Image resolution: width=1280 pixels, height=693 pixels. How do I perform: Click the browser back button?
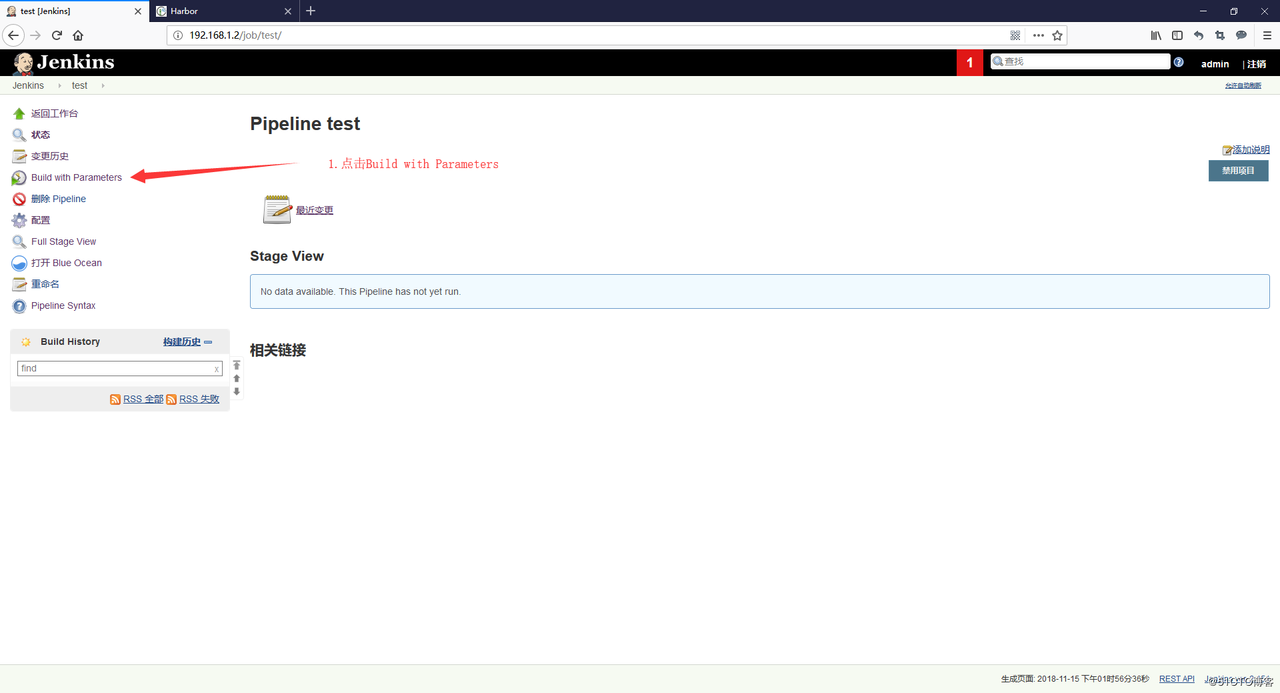[14, 35]
